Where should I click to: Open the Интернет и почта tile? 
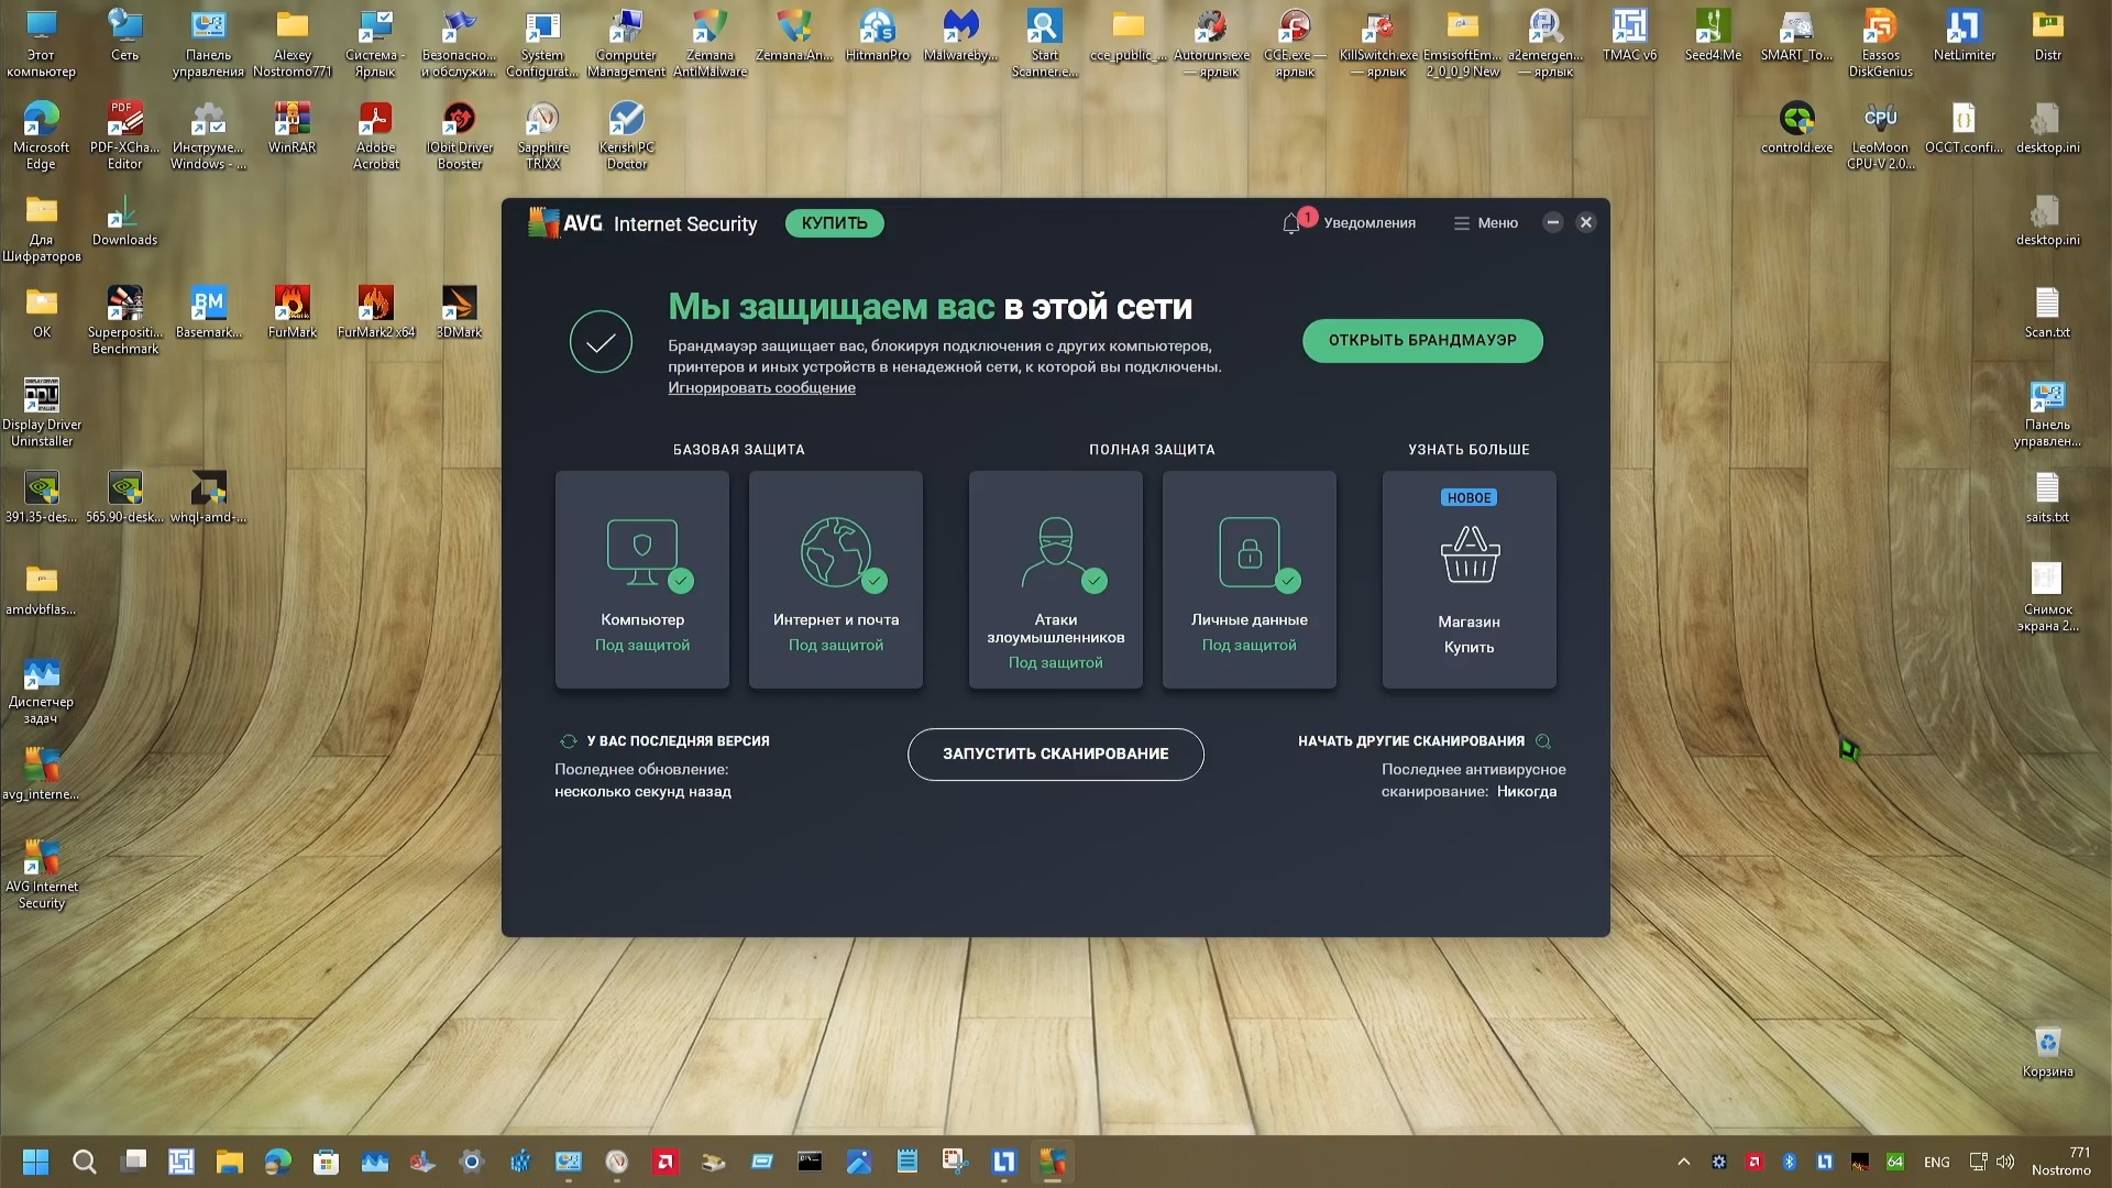(x=835, y=579)
